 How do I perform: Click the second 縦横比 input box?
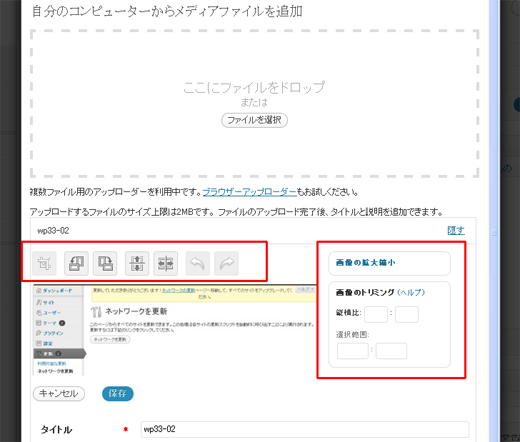click(x=407, y=314)
